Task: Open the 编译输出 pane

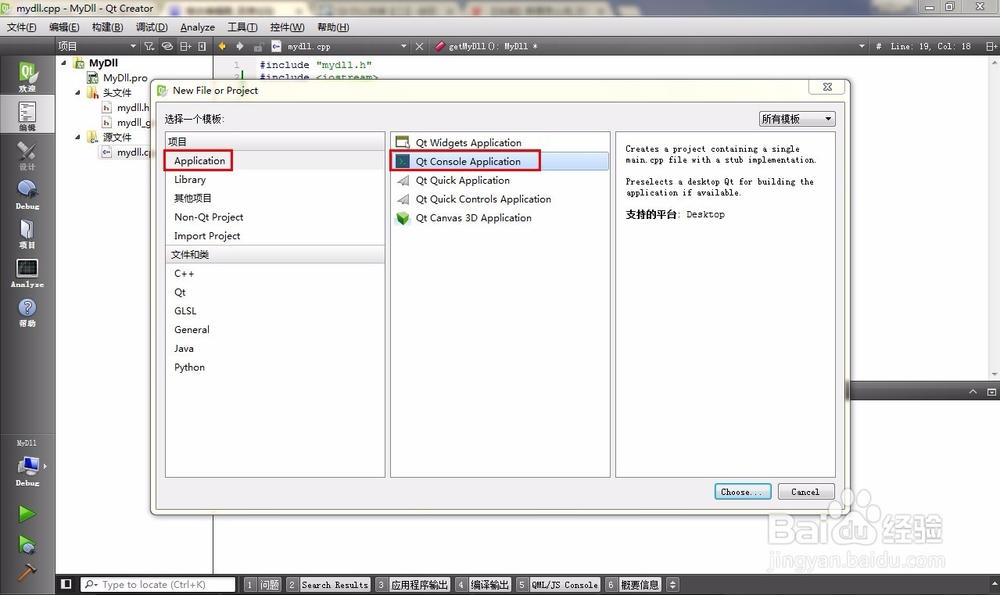Action: pyautogui.click(x=483, y=584)
